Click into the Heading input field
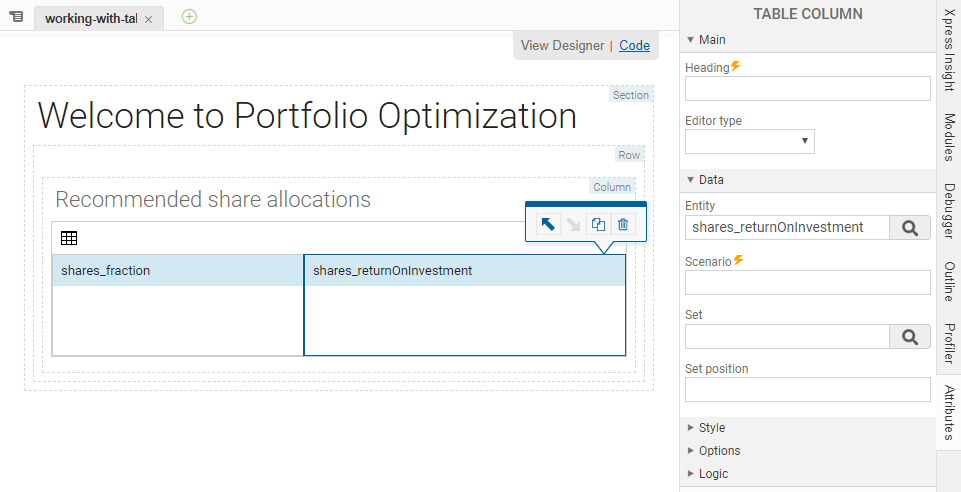Image resolution: width=961 pixels, height=492 pixels. pyautogui.click(x=807, y=88)
